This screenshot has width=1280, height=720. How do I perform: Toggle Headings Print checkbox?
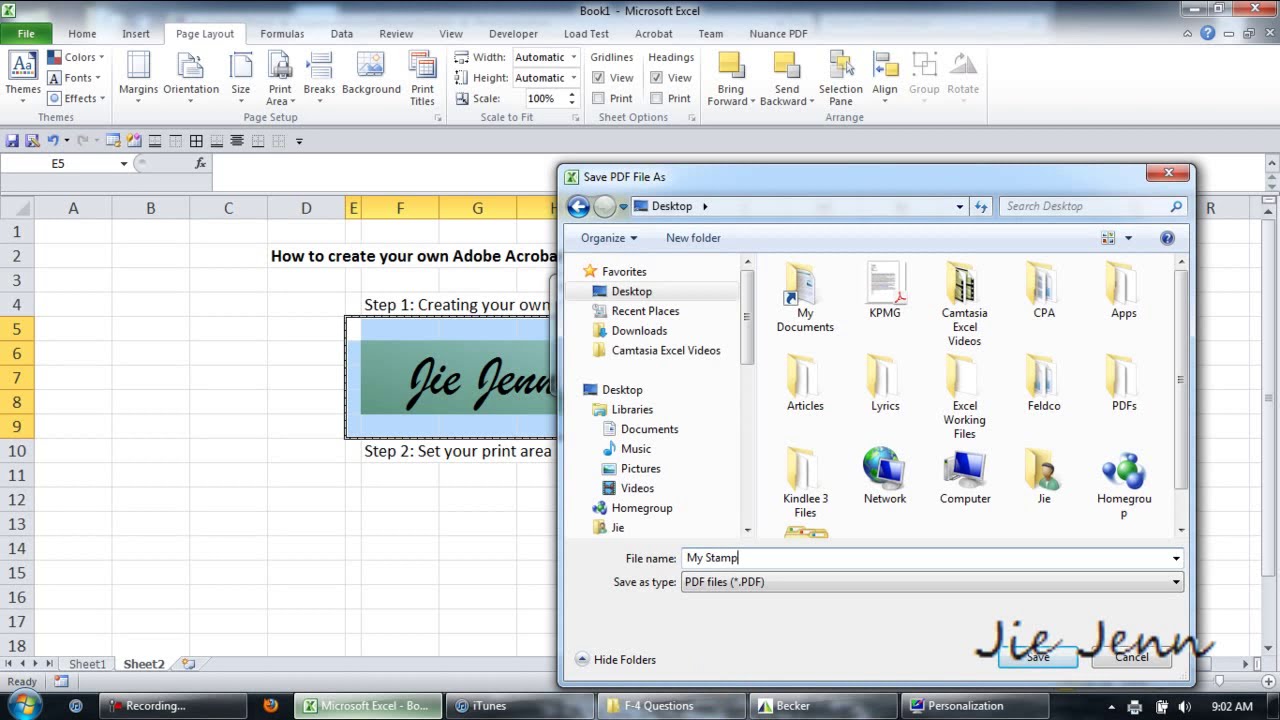click(x=656, y=98)
